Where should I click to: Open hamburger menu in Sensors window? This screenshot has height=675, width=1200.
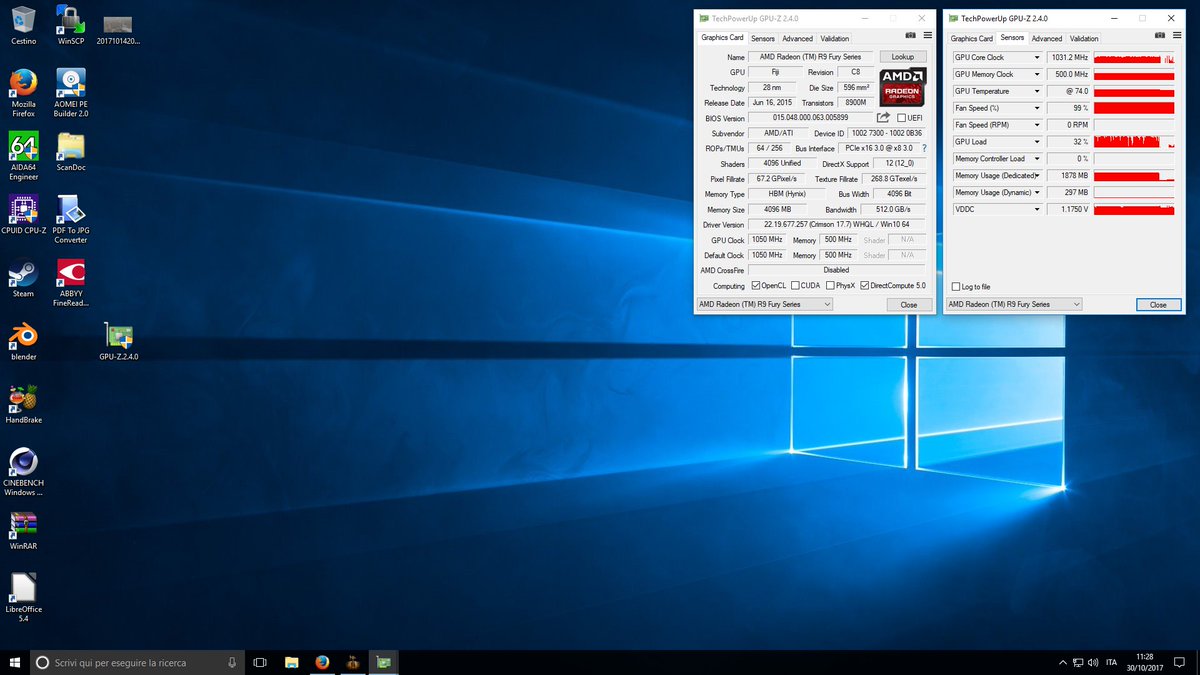(x=1175, y=36)
